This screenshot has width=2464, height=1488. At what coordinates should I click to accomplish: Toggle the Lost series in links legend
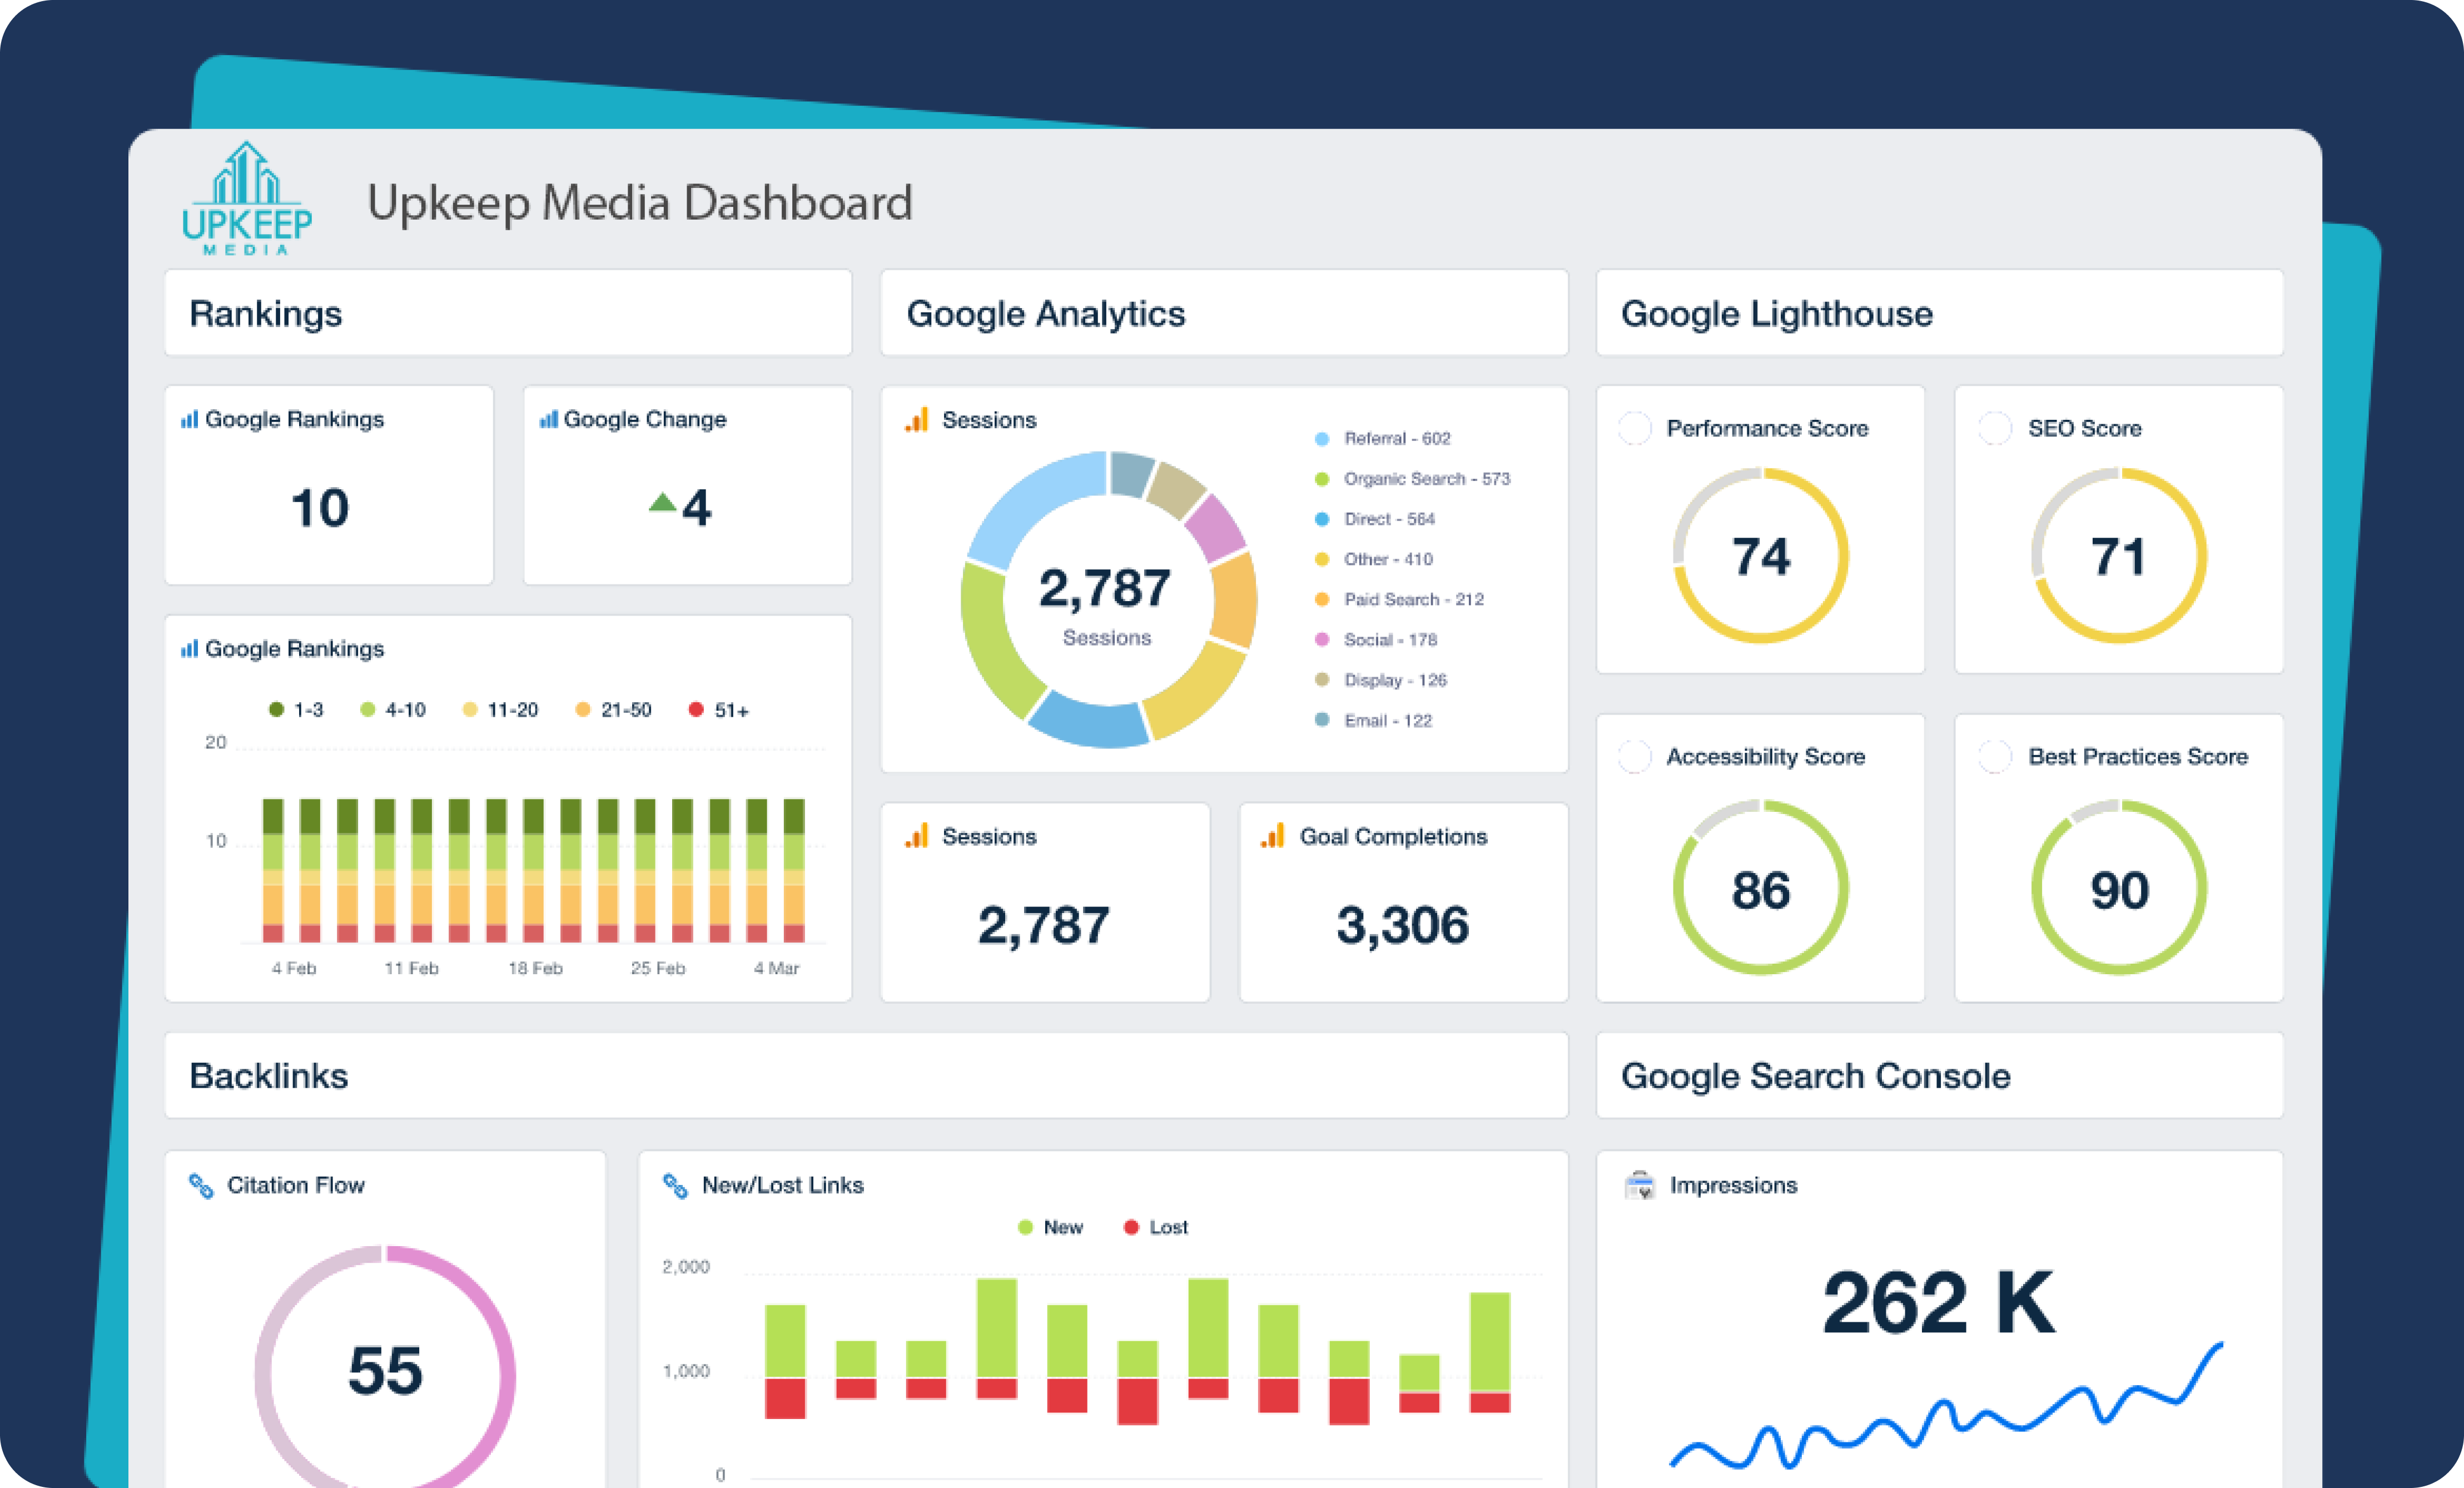coord(1156,1227)
